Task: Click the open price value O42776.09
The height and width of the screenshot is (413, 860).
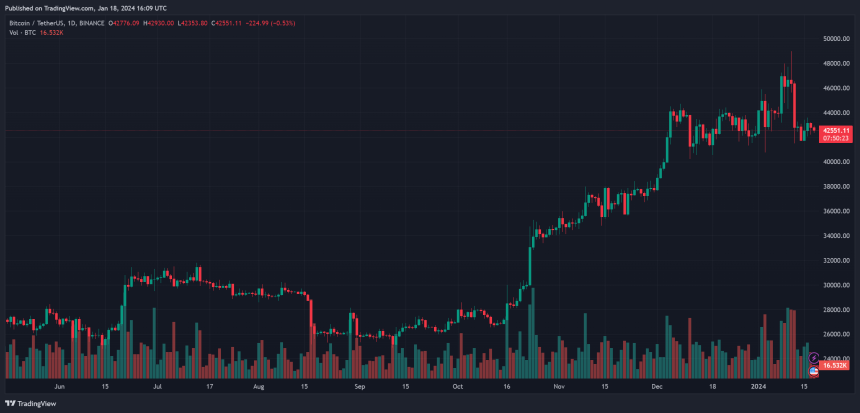Action: point(125,23)
